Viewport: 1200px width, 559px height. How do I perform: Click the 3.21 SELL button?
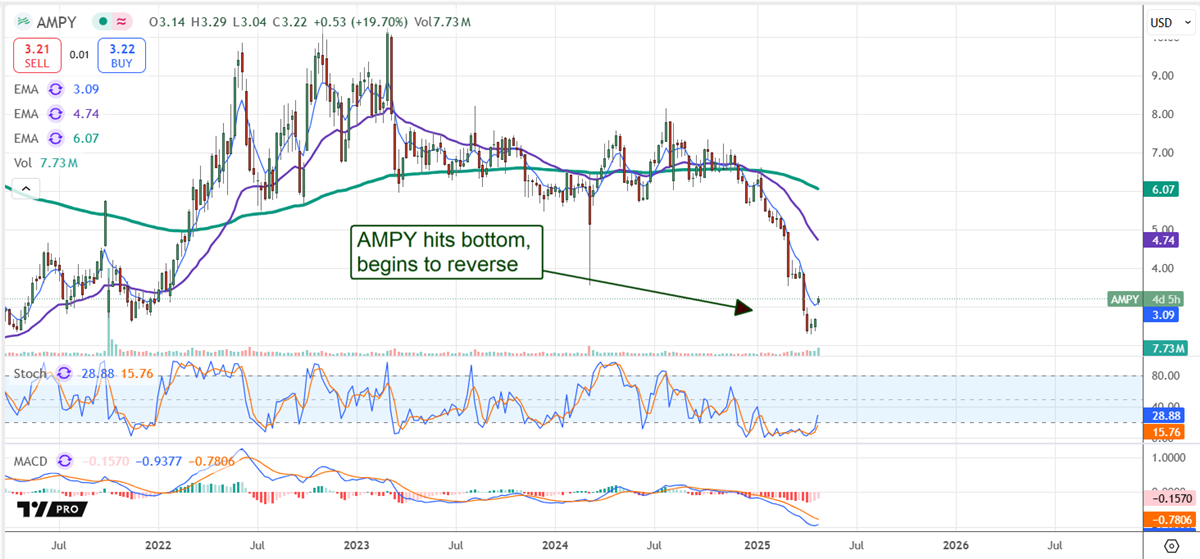pyautogui.click(x=37, y=55)
